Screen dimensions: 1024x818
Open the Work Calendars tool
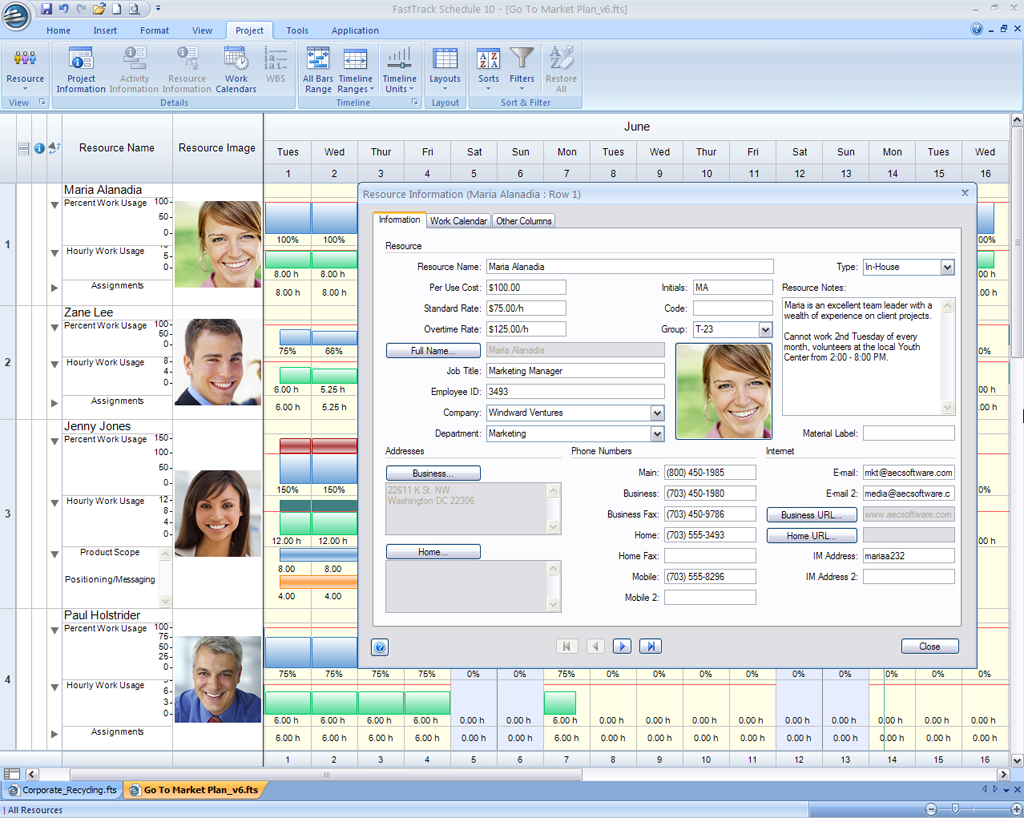[236, 69]
